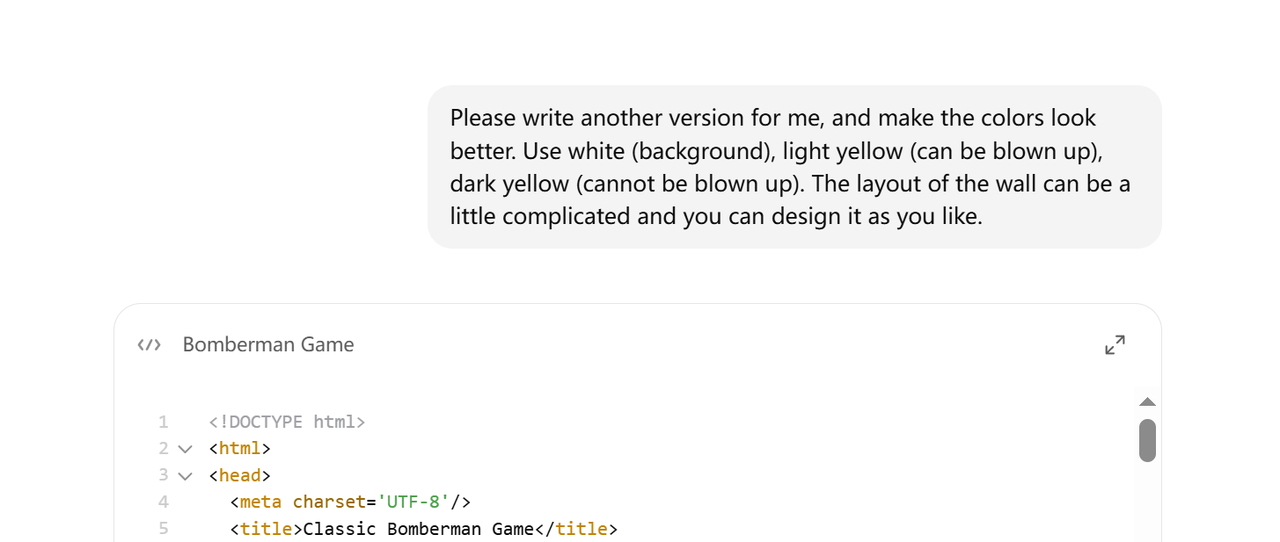The width and height of the screenshot is (1280, 542).
Task: Expand the code panel to fullscreen
Action: (1115, 345)
